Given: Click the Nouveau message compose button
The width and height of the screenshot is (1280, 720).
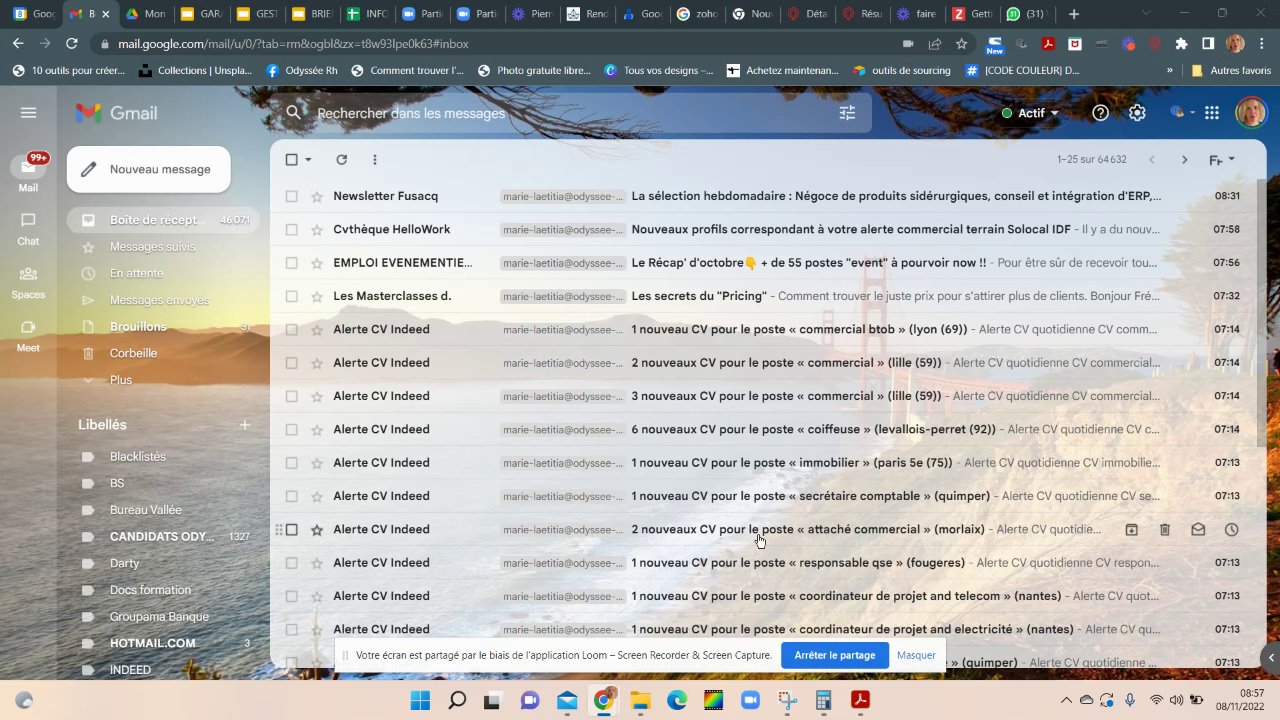Looking at the screenshot, I should click(x=149, y=169).
